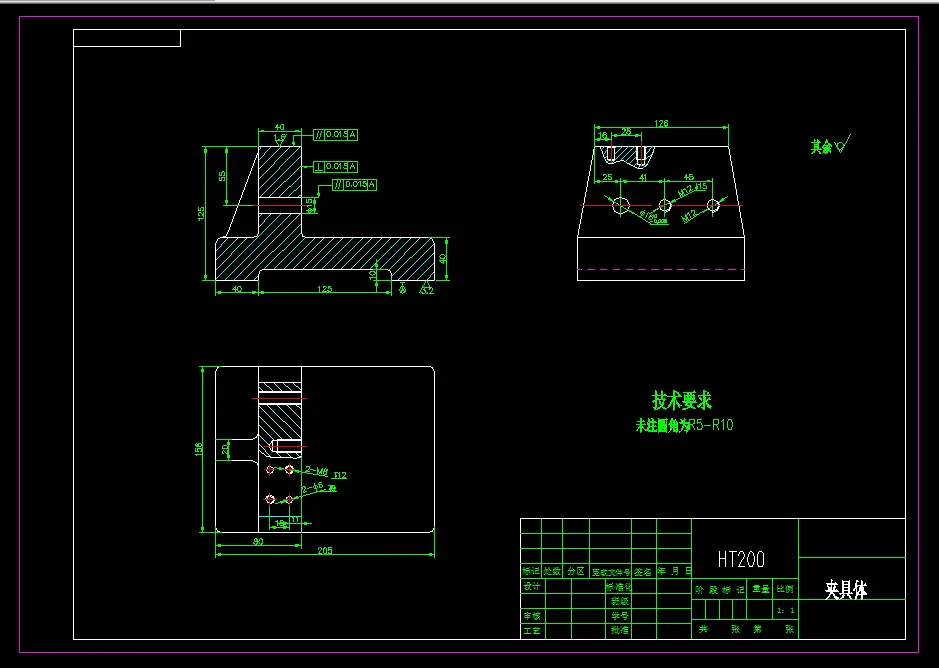
Task: Click the 年 月 日 header cell
Action: 675,572
